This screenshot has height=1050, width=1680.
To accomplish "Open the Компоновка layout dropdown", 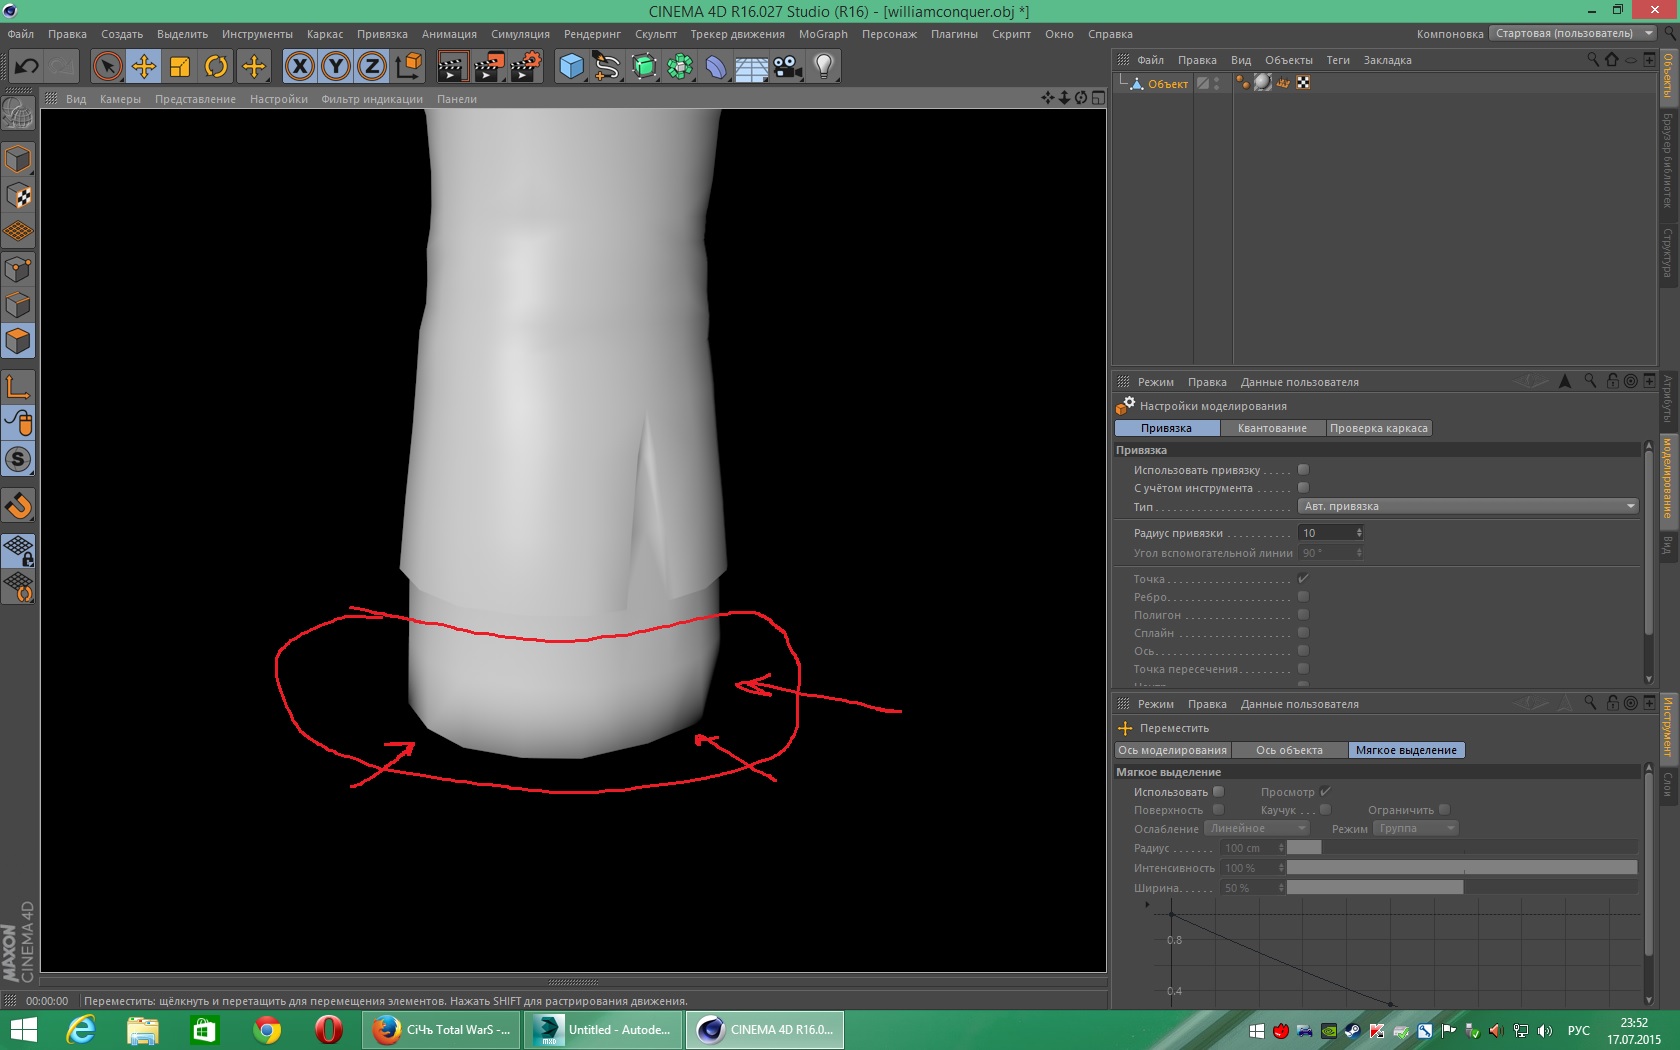I will tap(1573, 33).
